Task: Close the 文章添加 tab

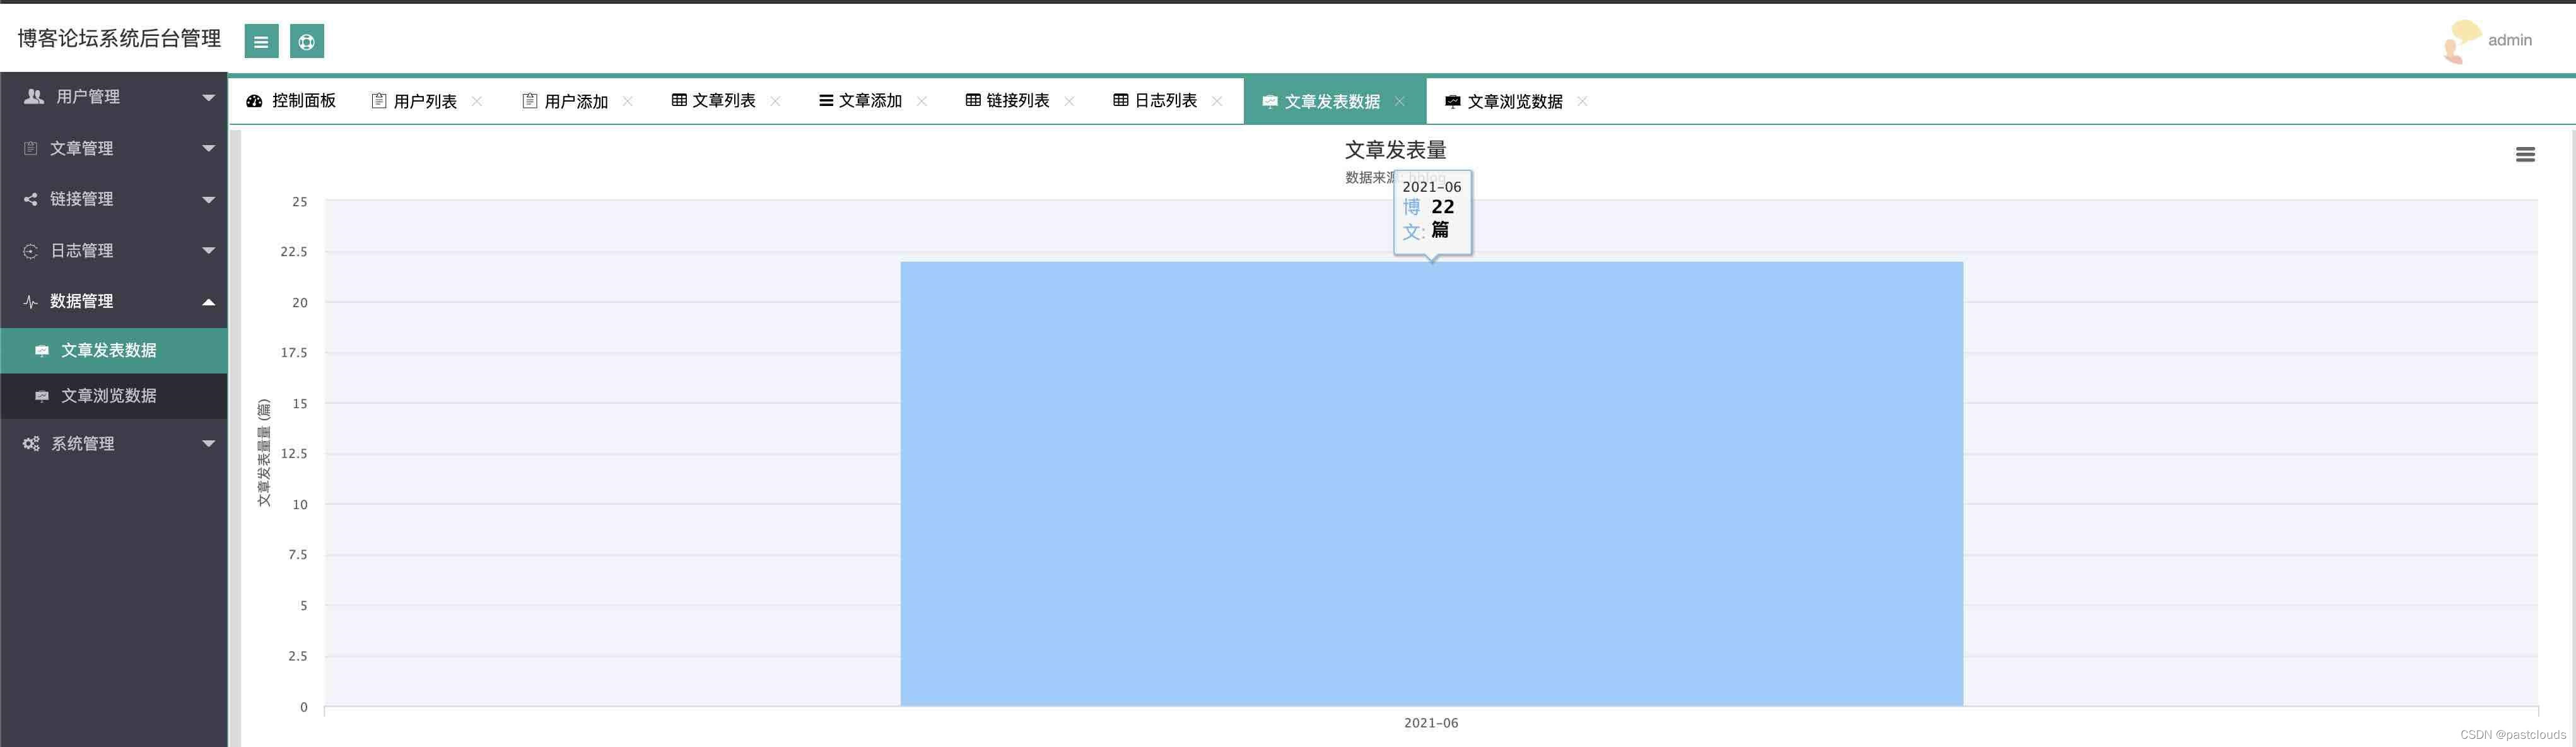Action: (x=922, y=101)
